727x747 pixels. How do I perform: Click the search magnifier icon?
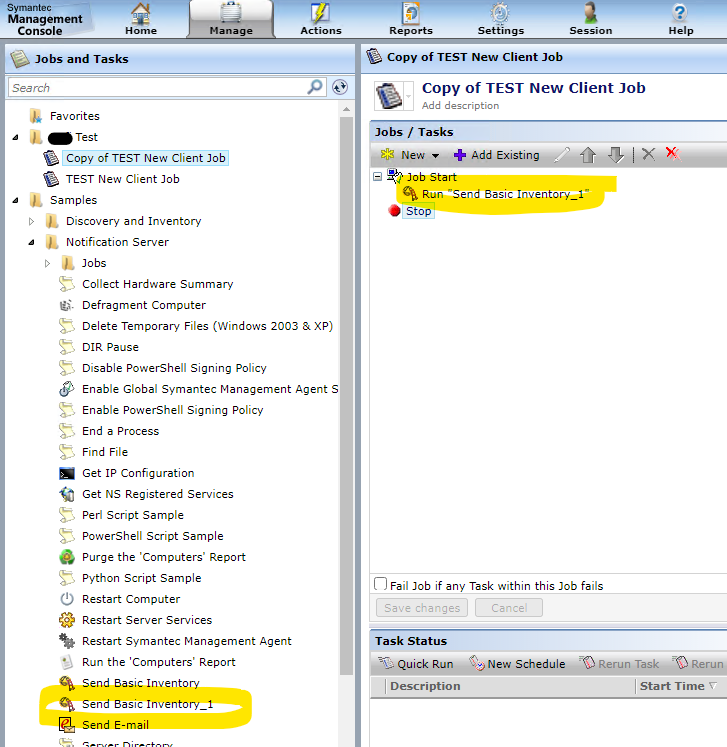point(315,87)
